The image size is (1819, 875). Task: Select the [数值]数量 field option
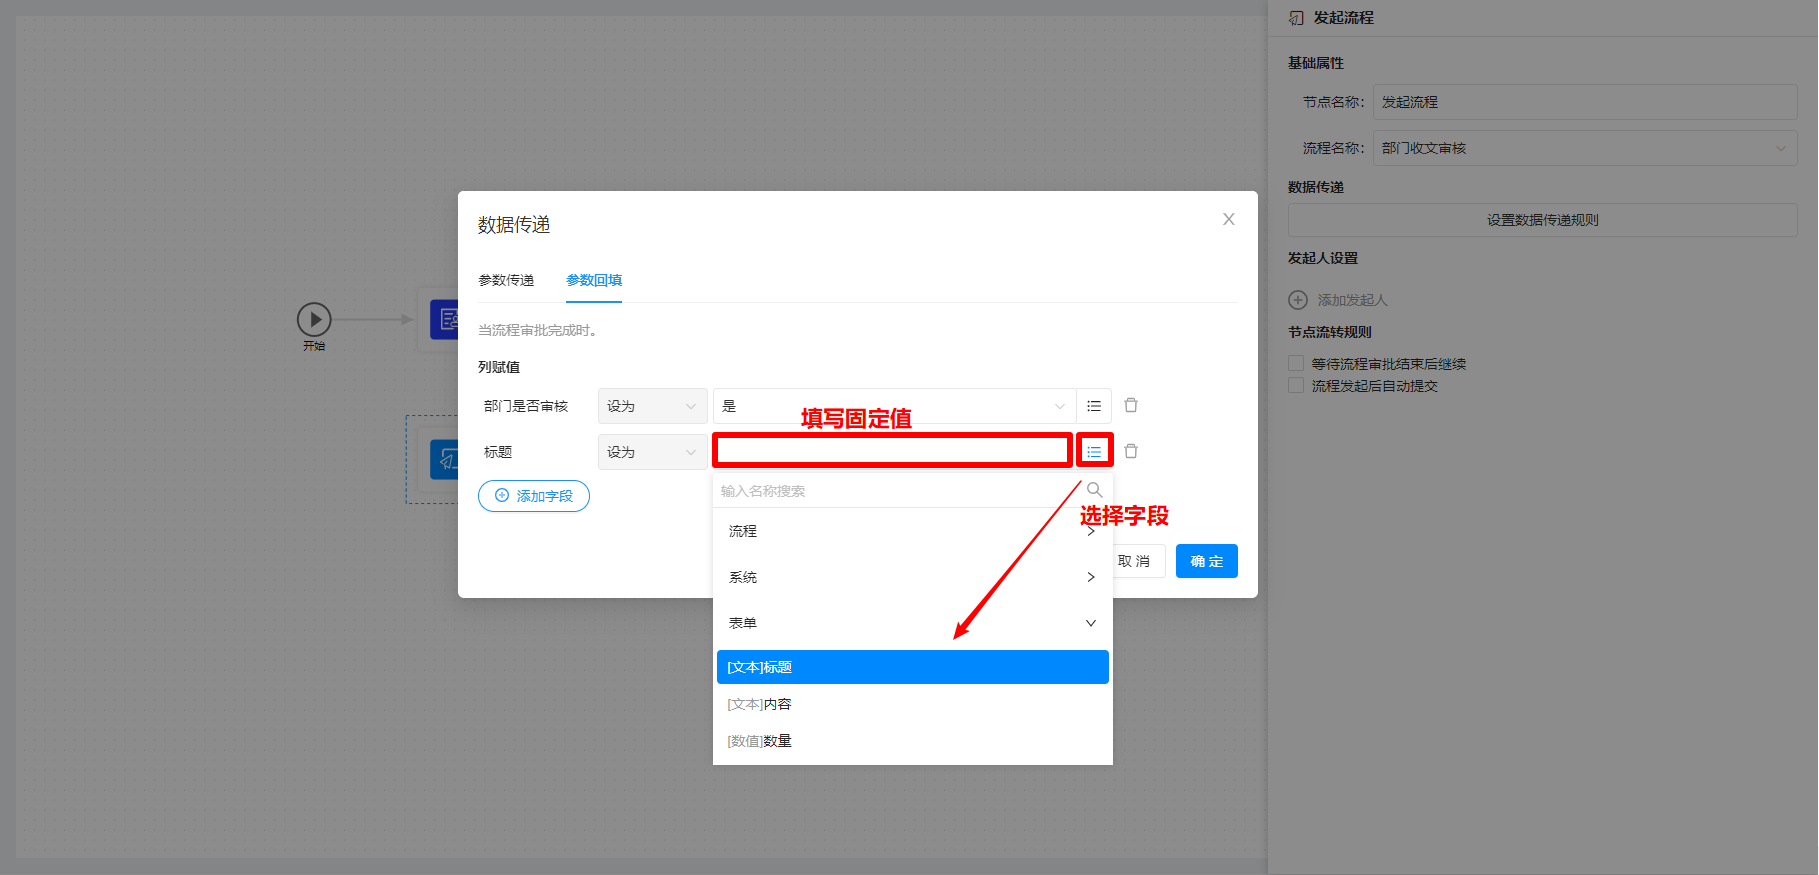pyautogui.click(x=760, y=741)
